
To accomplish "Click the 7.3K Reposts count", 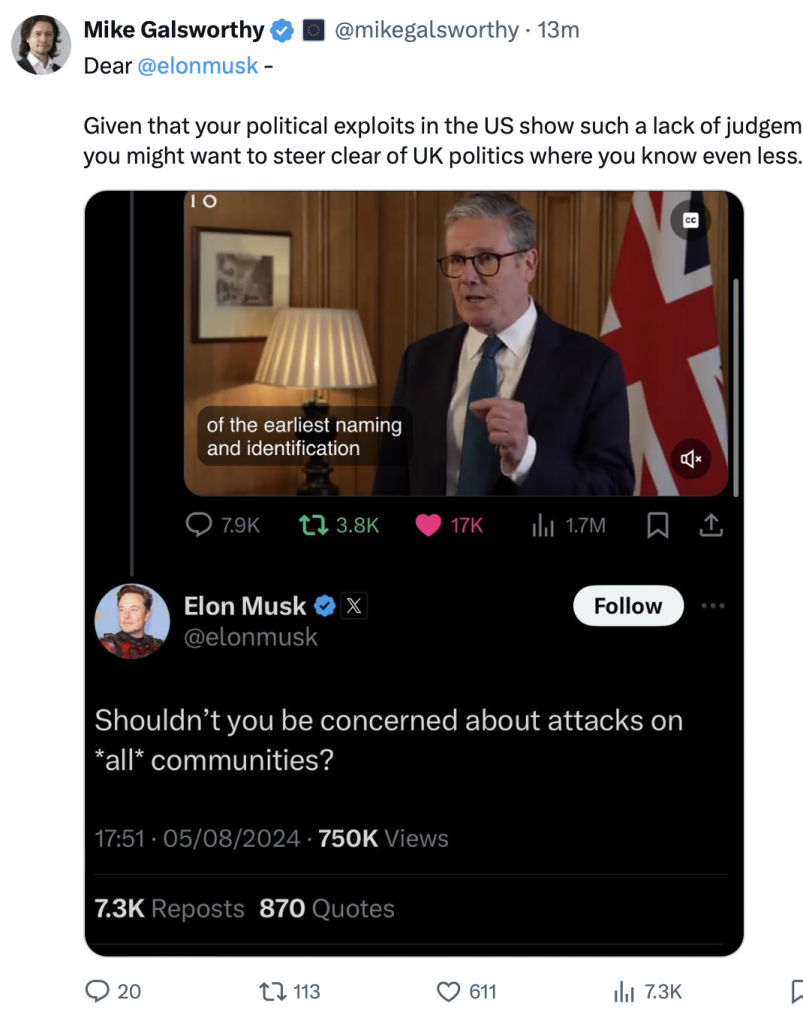I will click(169, 908).
